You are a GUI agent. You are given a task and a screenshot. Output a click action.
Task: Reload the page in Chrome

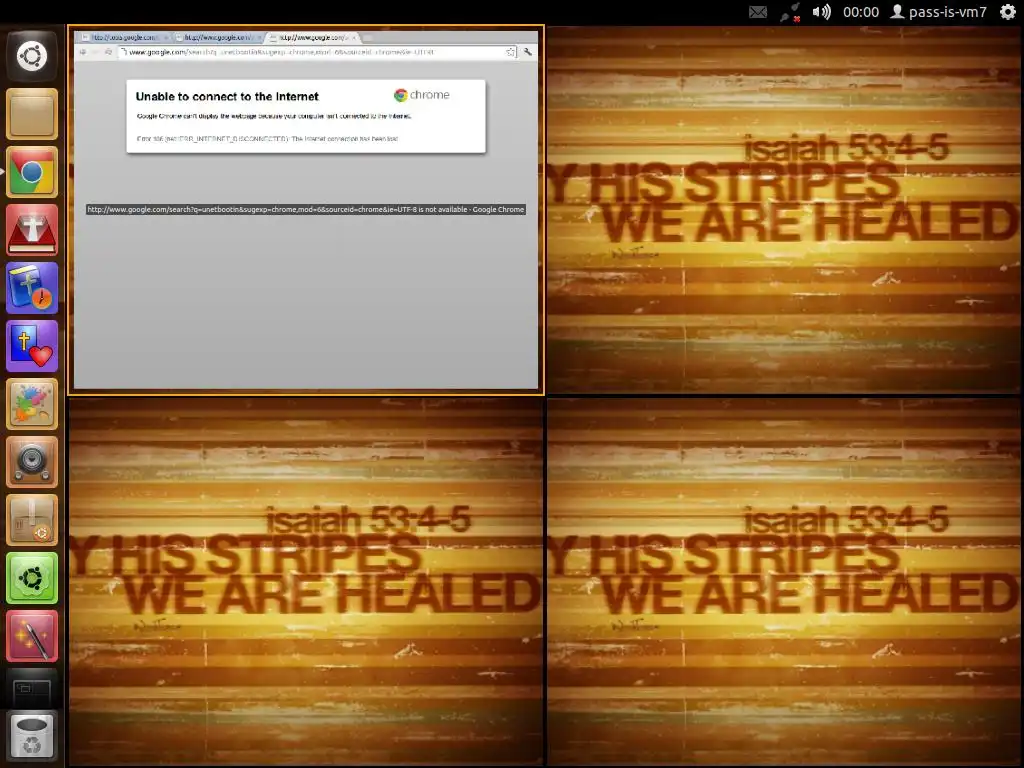108,52
